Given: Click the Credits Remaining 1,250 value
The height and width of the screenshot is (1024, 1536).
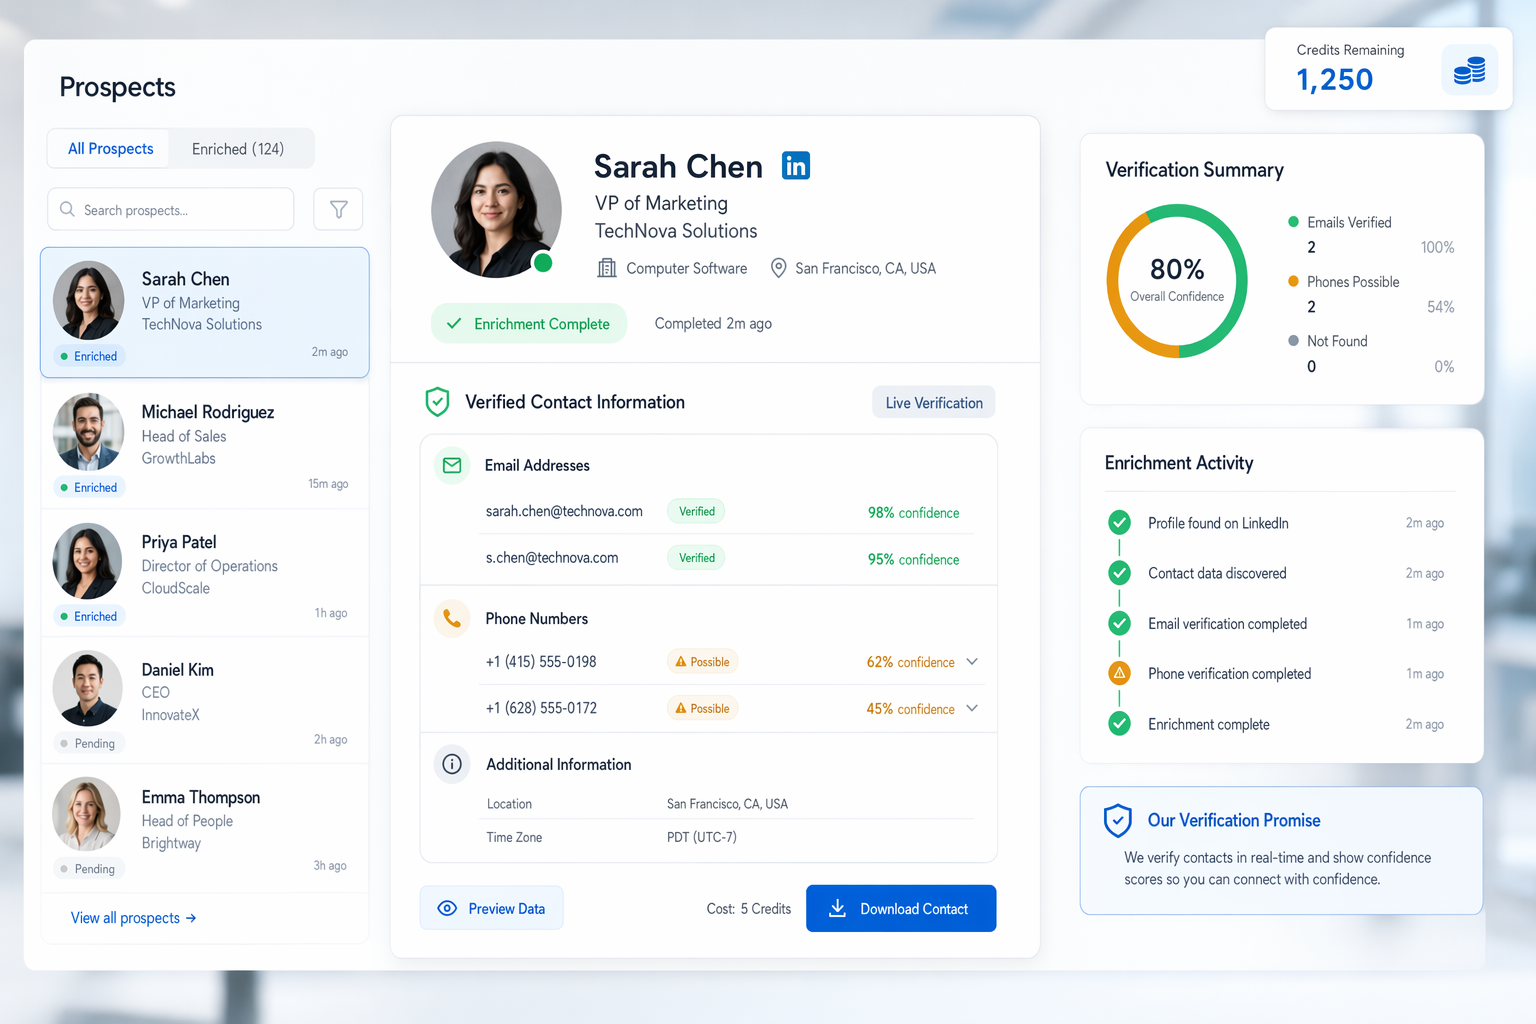Looking at the screenshot, I should tap(1335, 80).
